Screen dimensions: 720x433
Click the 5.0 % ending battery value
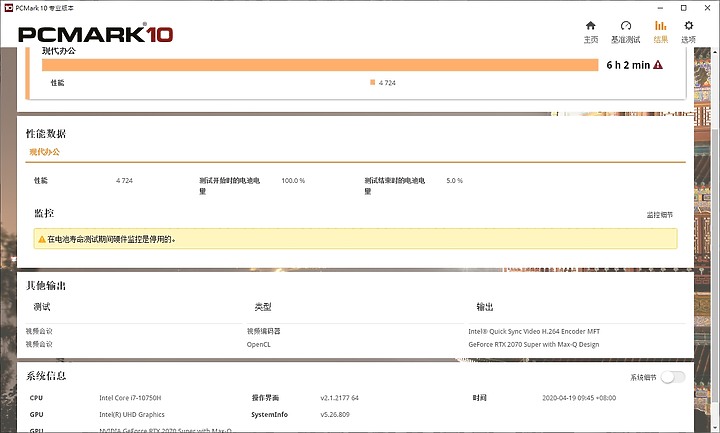coord(455,180)
